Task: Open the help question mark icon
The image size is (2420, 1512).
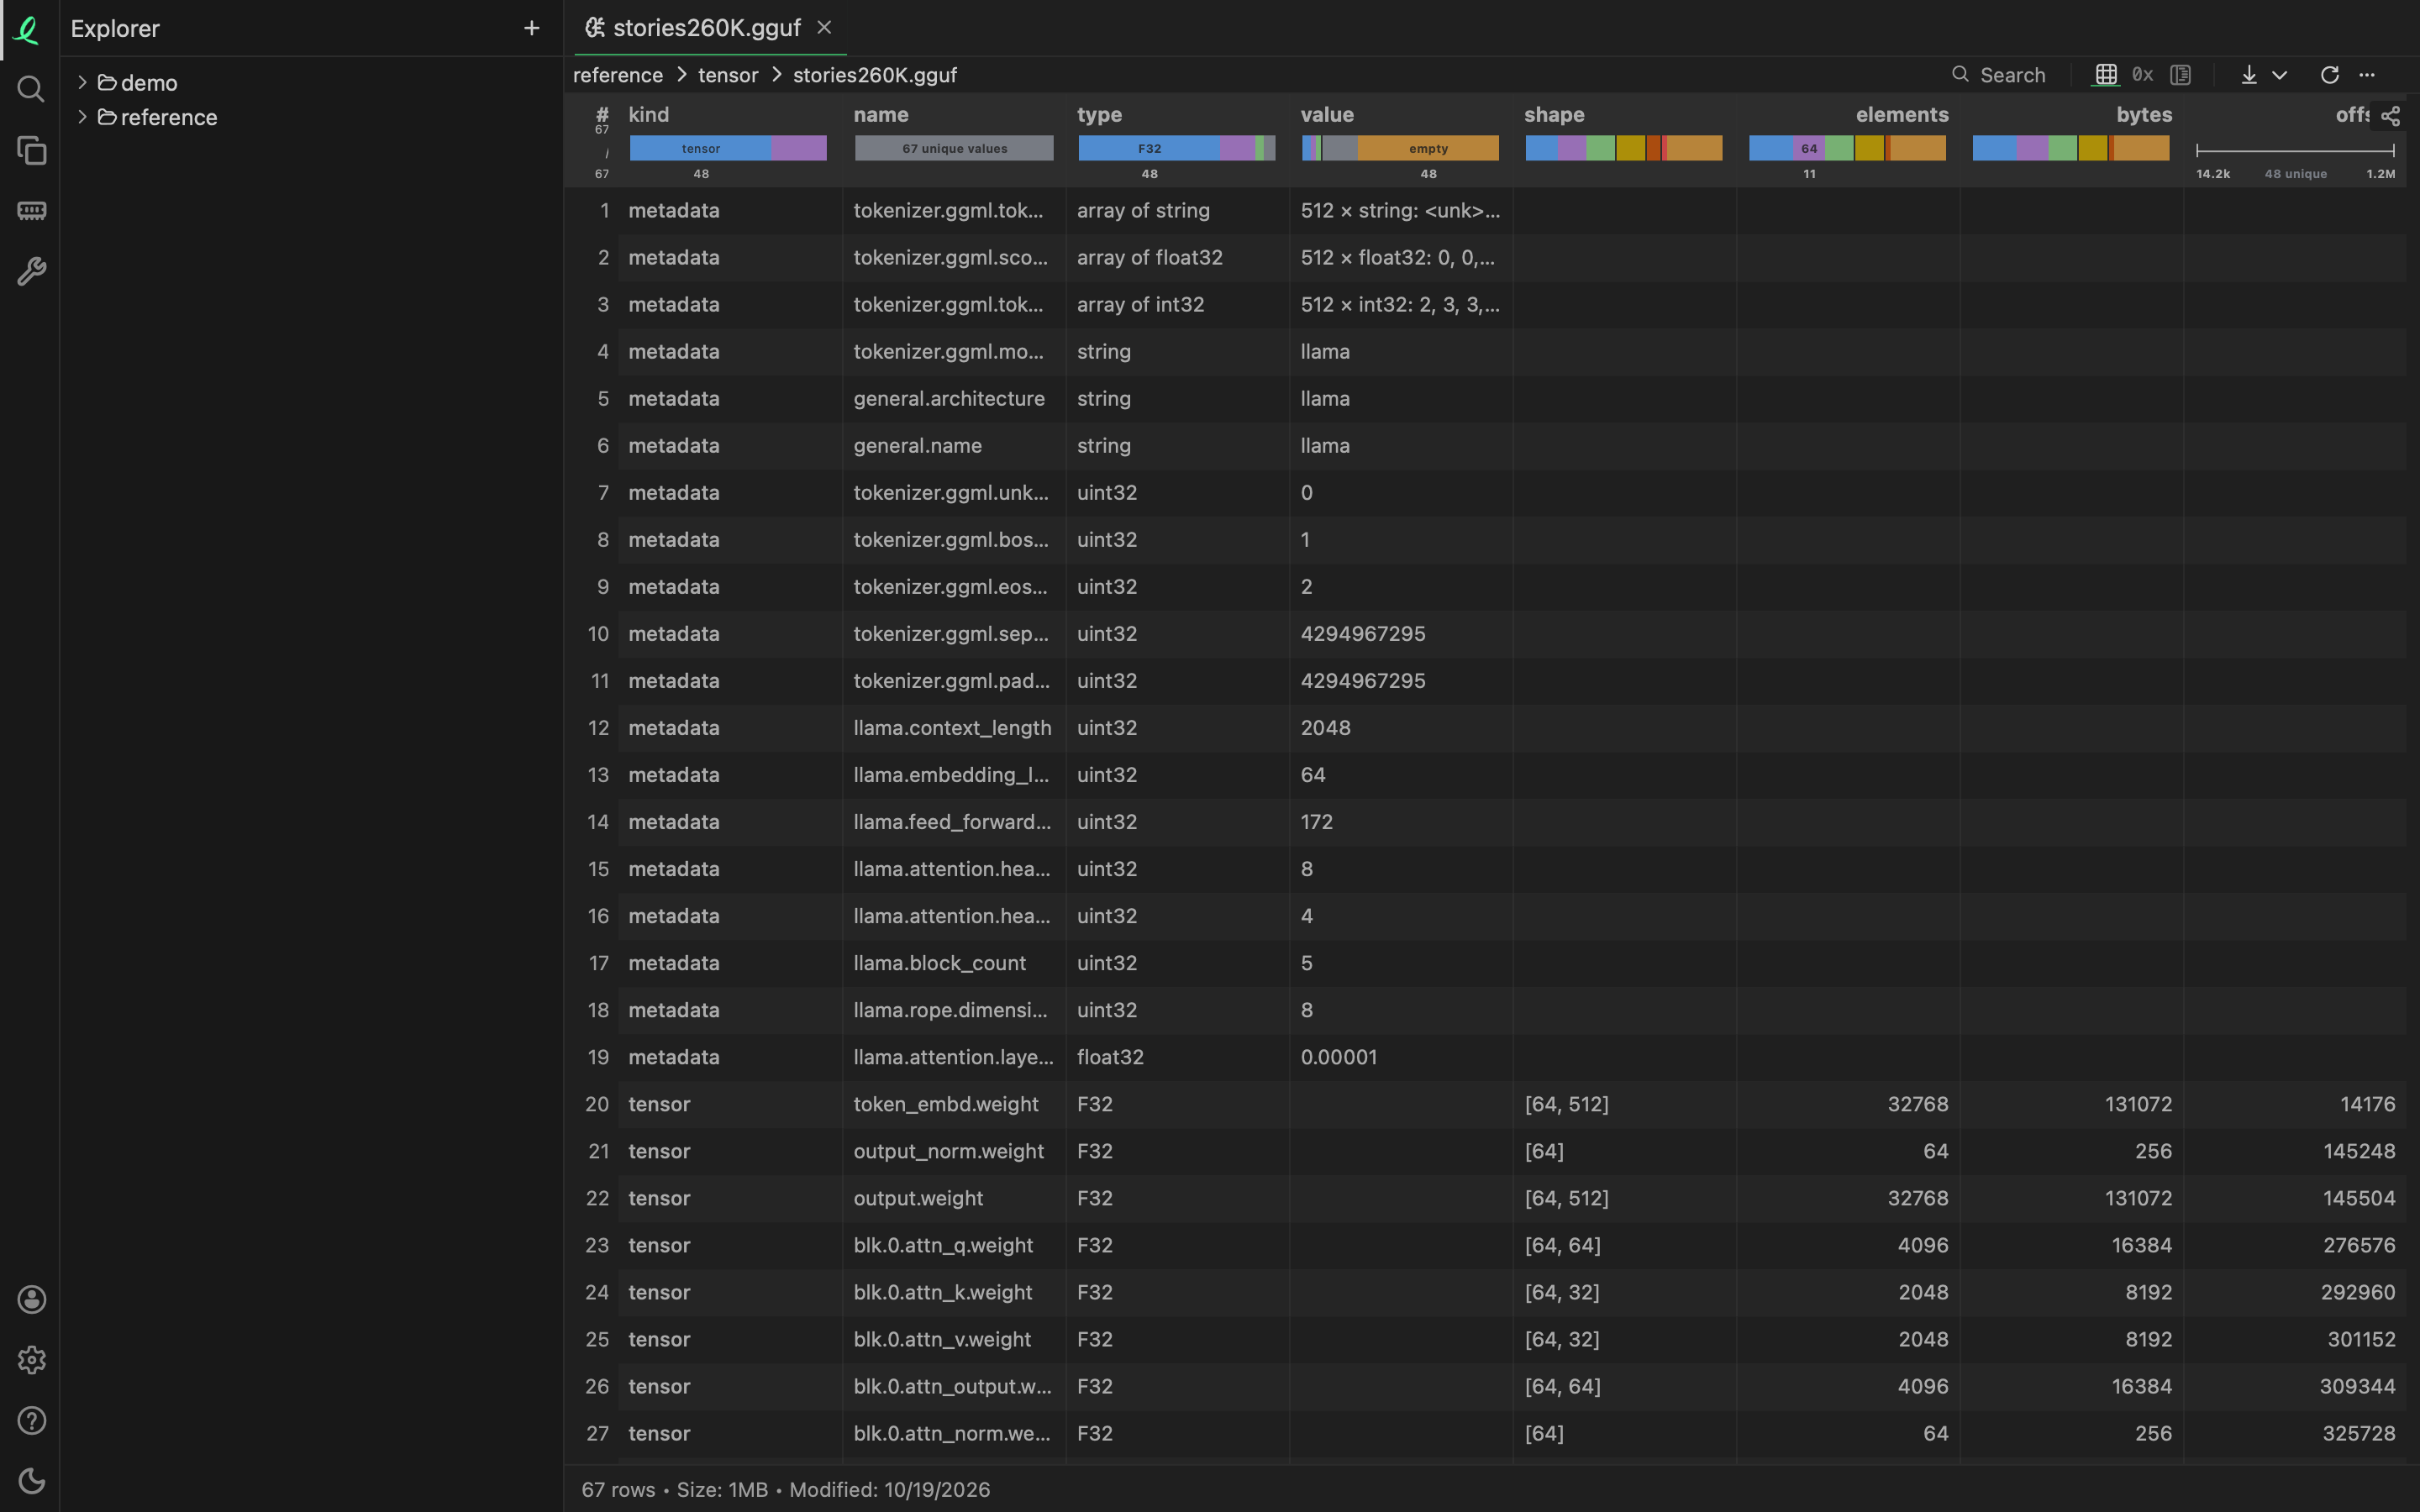Action: [31, 1420]
